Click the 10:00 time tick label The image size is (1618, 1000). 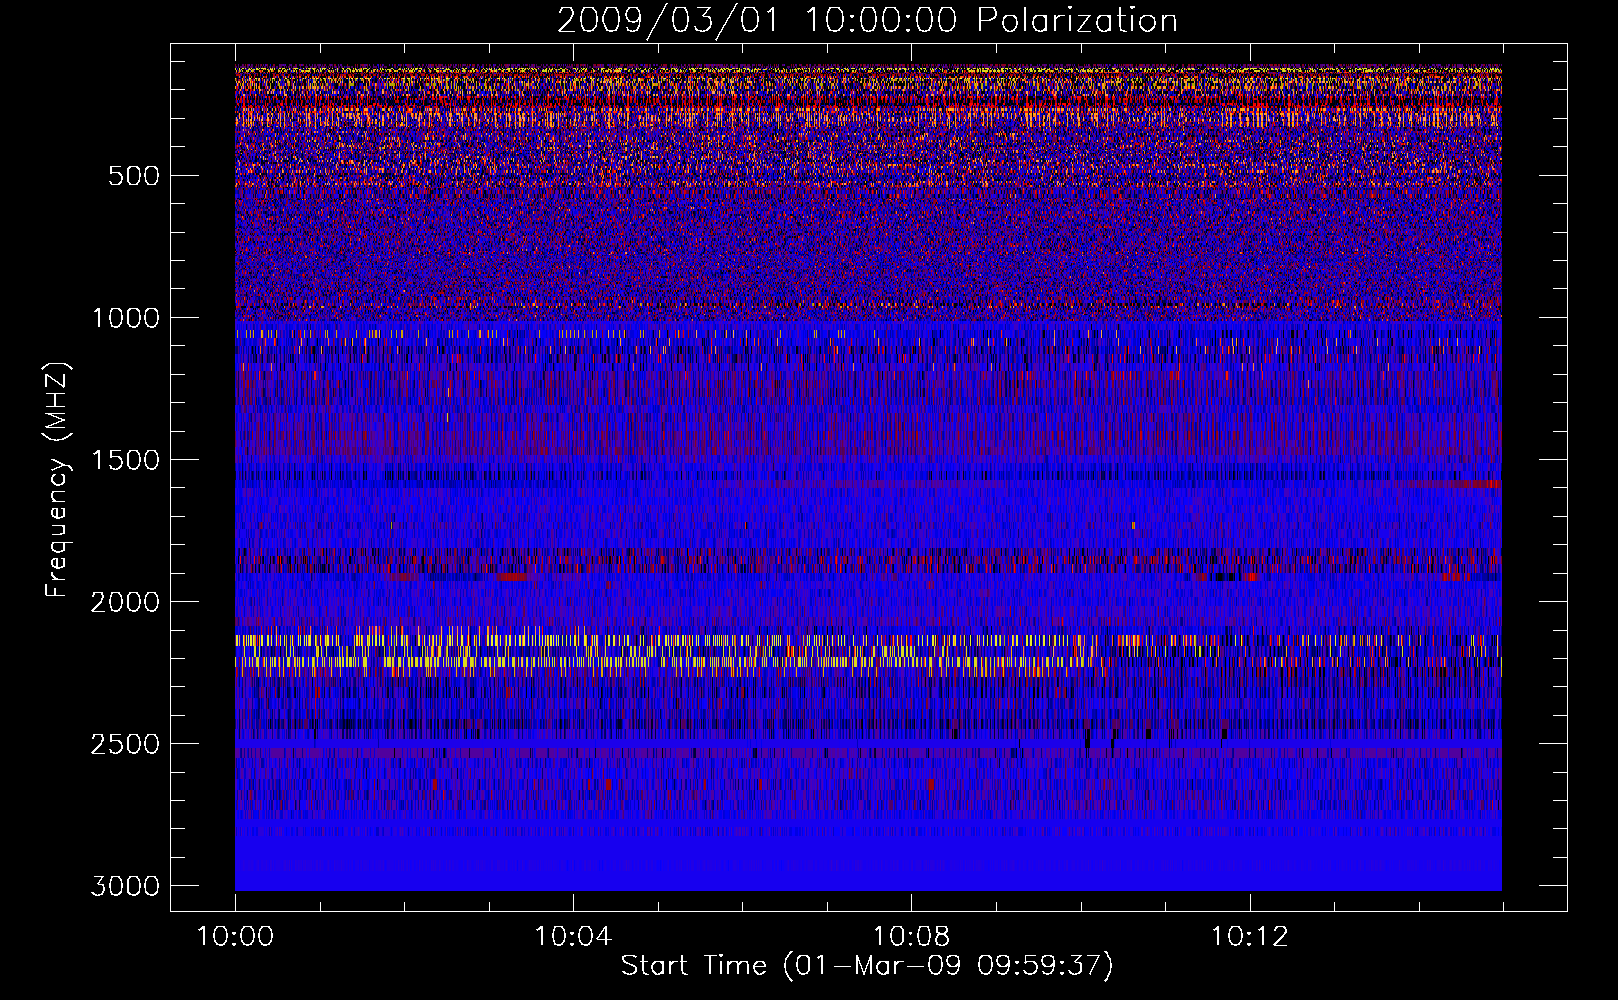click(x=235, y=937)
